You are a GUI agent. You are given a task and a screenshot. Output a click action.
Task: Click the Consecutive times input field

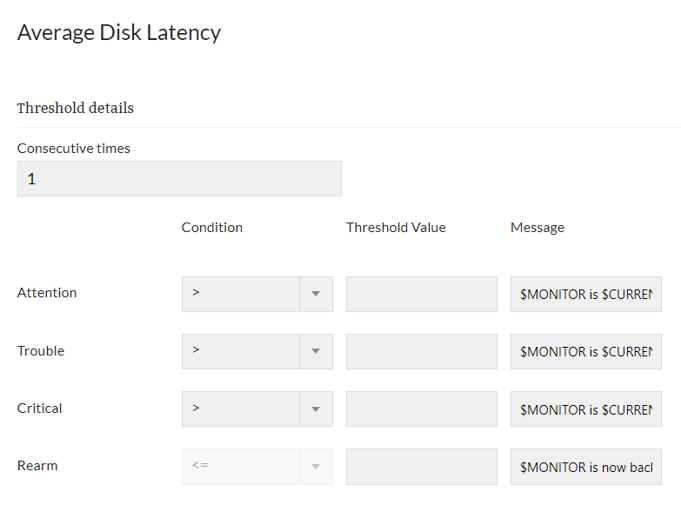coord(179,179)
